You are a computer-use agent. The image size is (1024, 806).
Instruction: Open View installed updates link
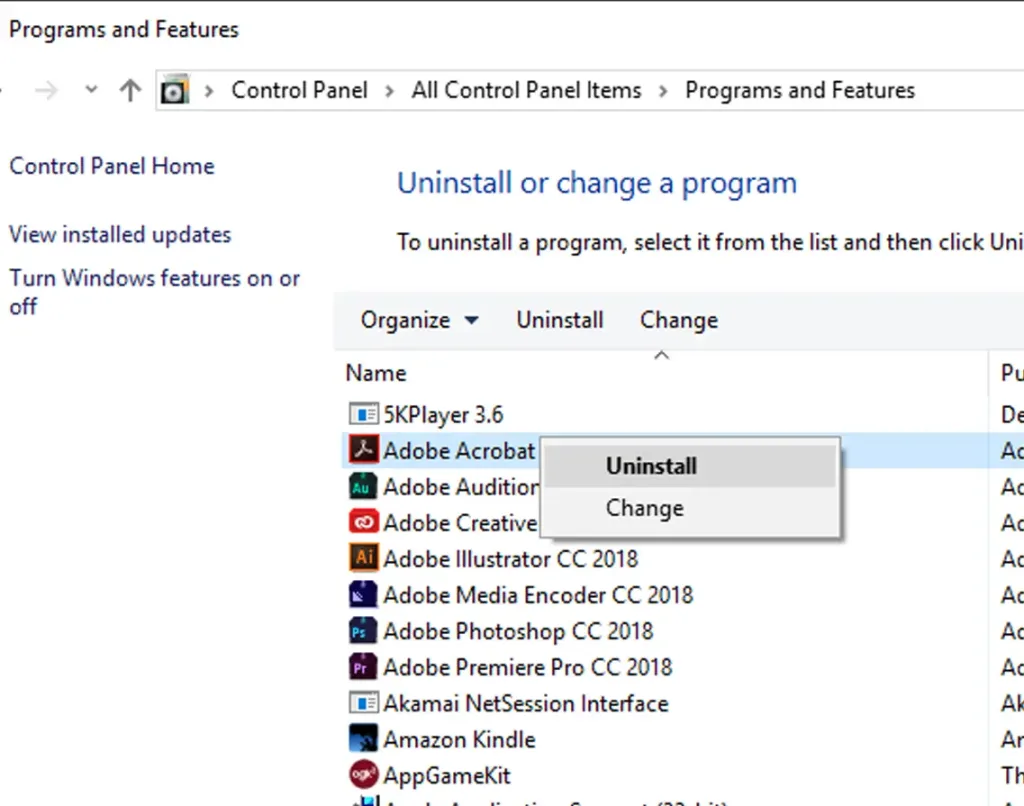pyautogui.click(x=120, y=235)
